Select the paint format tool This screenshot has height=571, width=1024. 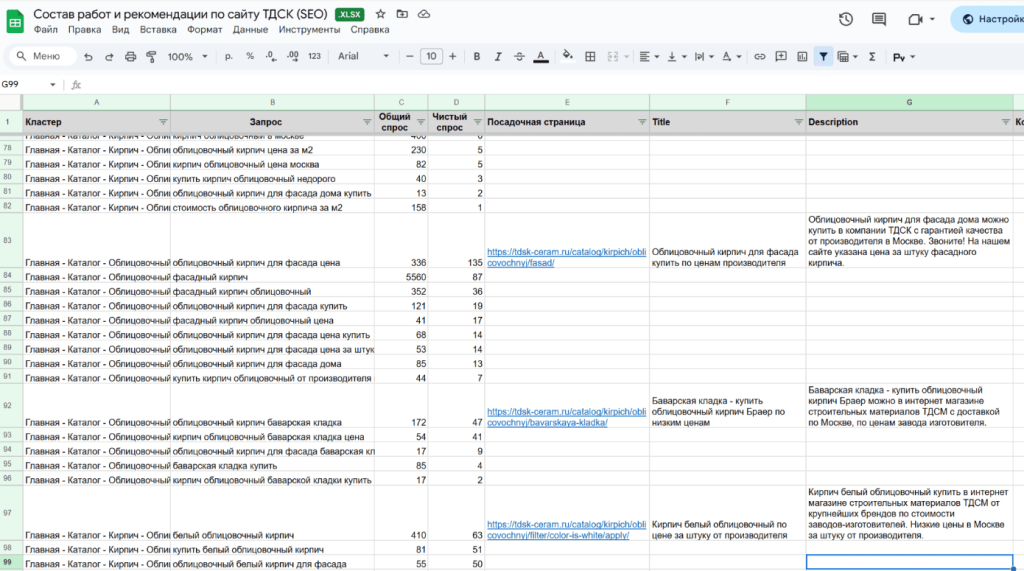[152, 57]
